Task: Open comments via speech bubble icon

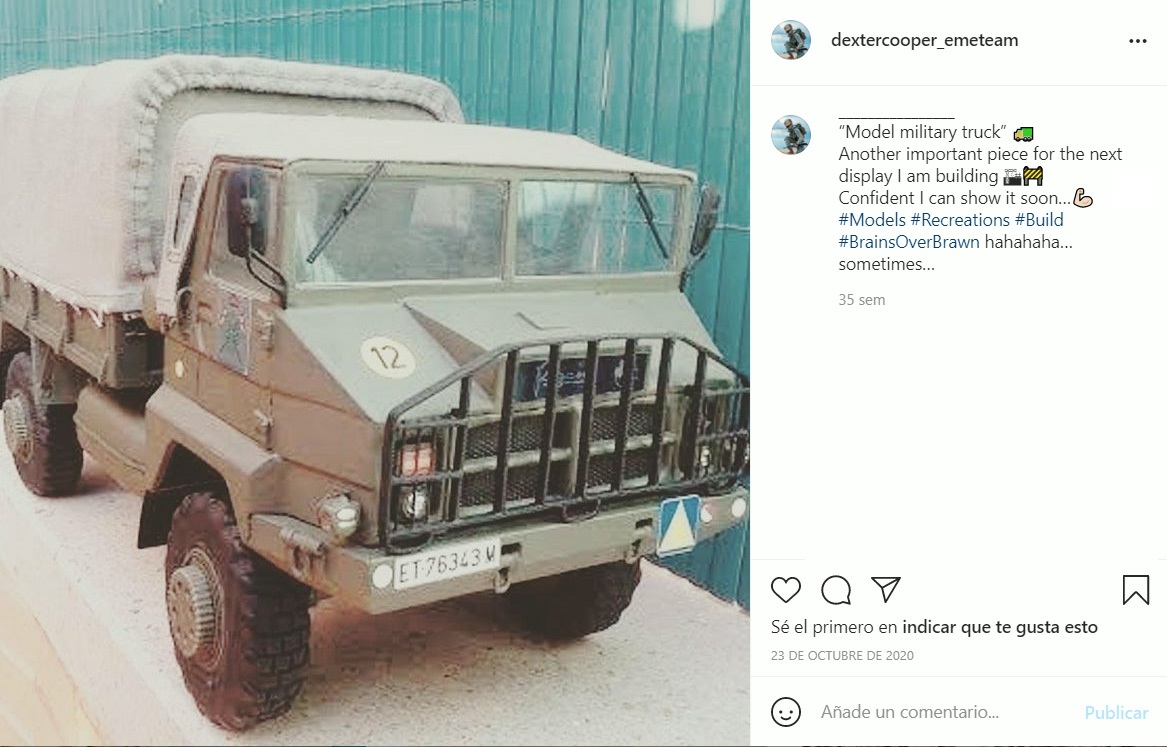Action: (836, 590)
